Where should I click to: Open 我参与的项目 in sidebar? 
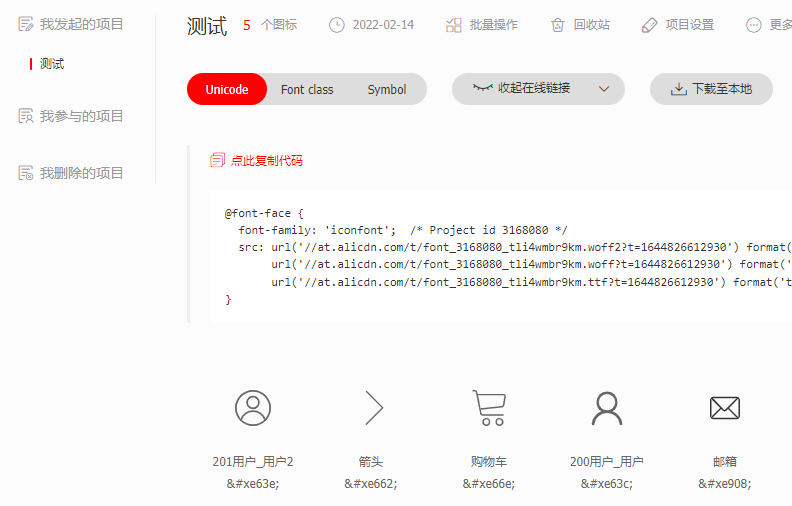tap(81, 116)
